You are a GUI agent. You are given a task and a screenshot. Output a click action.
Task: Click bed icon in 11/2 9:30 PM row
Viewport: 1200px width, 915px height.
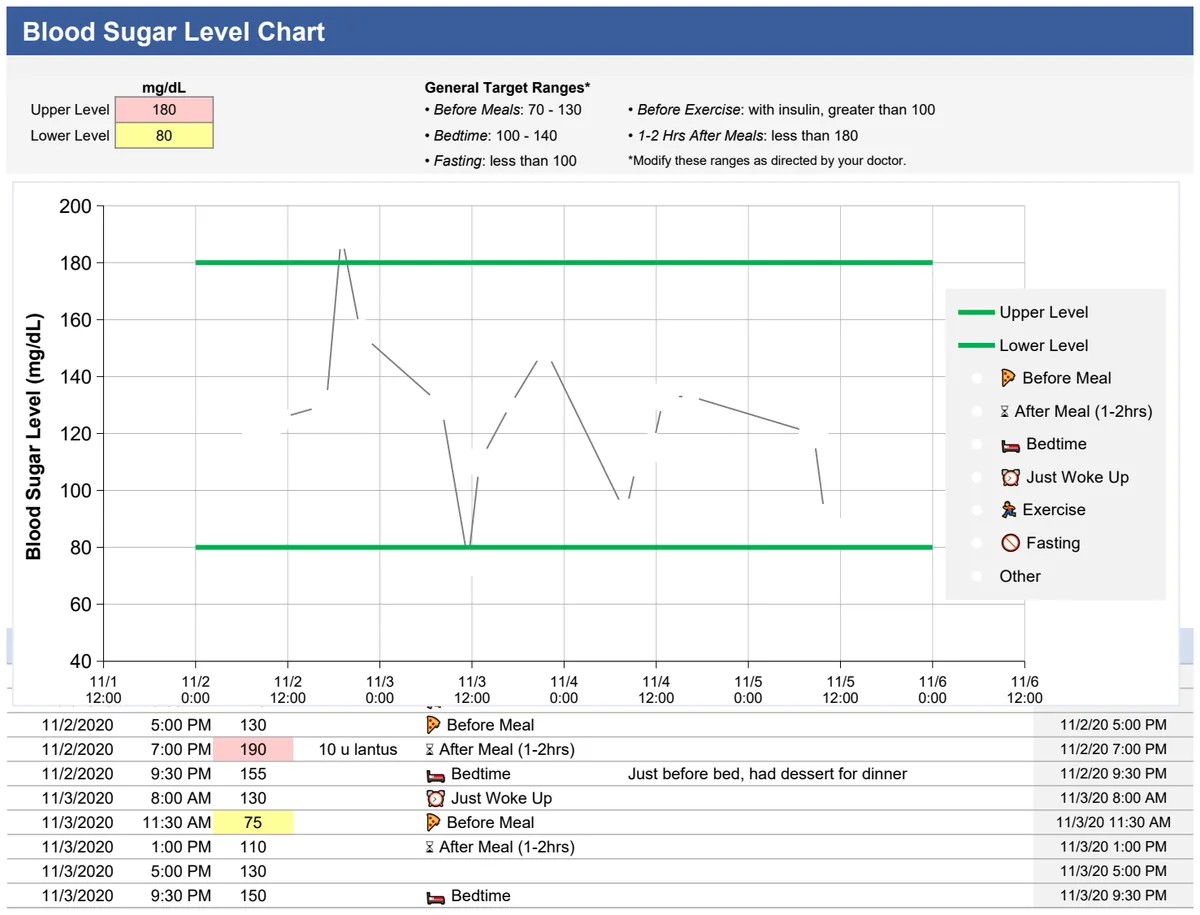pyautogui.click(x=435, y=774)
